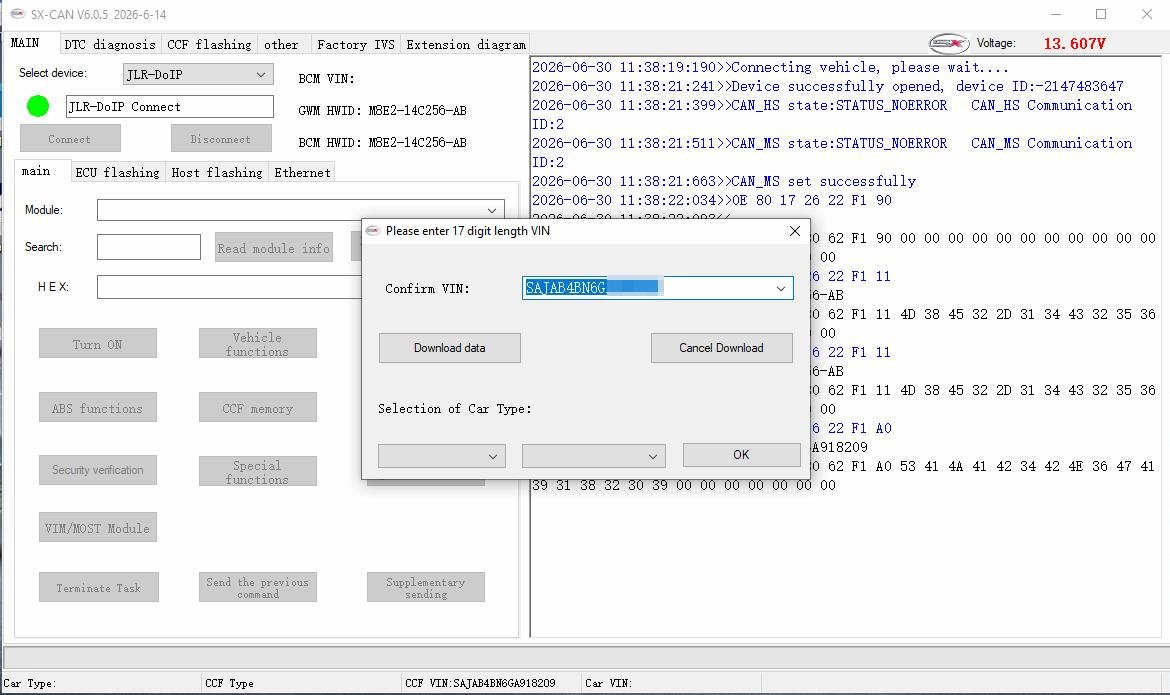Expand the Select device JLR-DoIP dropdown
The height and width of the screenshot is (695, 1170).
(x=260, y=74)
